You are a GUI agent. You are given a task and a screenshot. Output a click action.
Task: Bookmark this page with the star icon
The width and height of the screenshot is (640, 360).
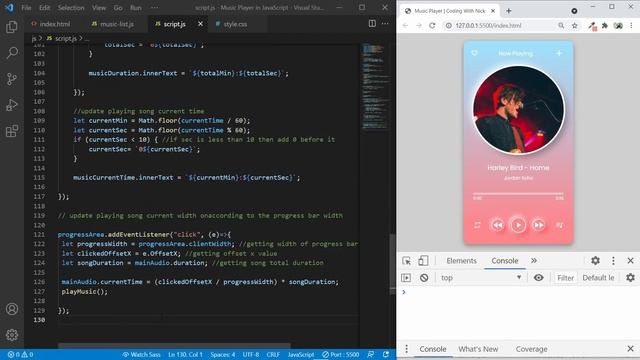(x=575, y=25)
